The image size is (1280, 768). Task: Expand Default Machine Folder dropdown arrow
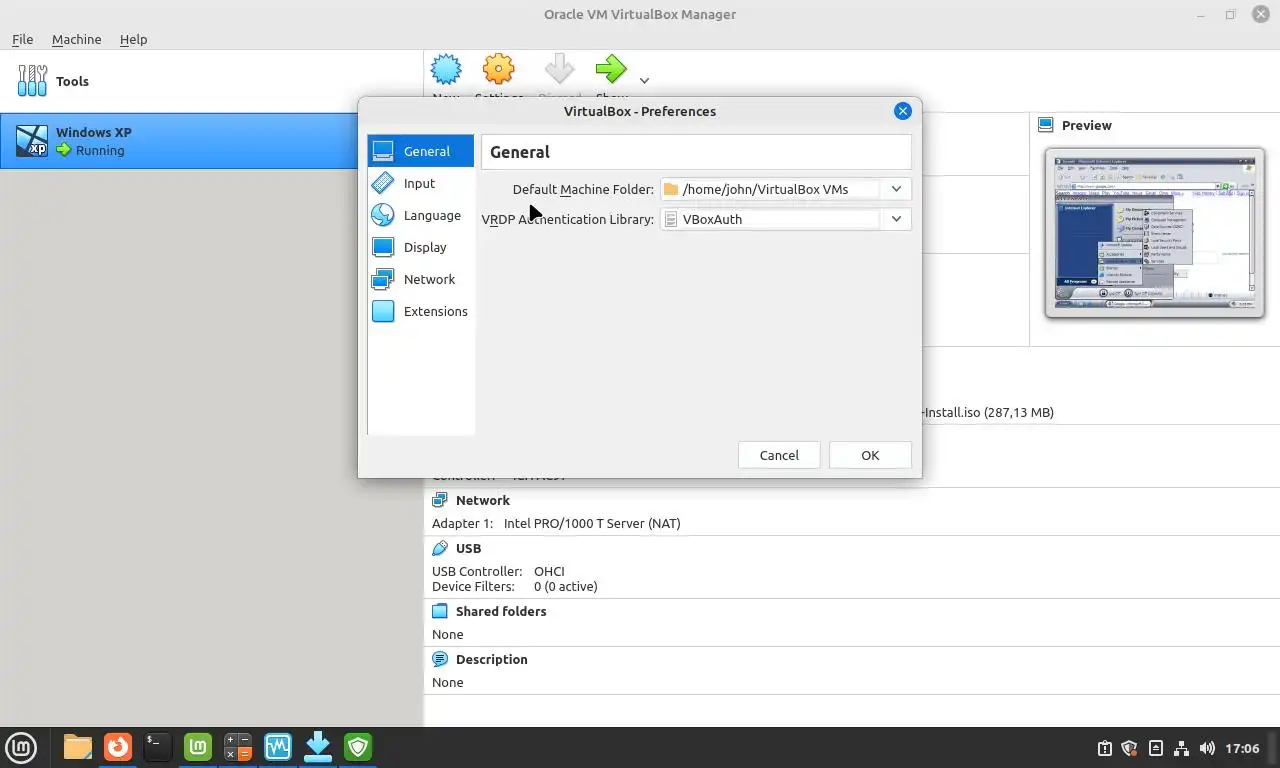(x=896, y=189)
